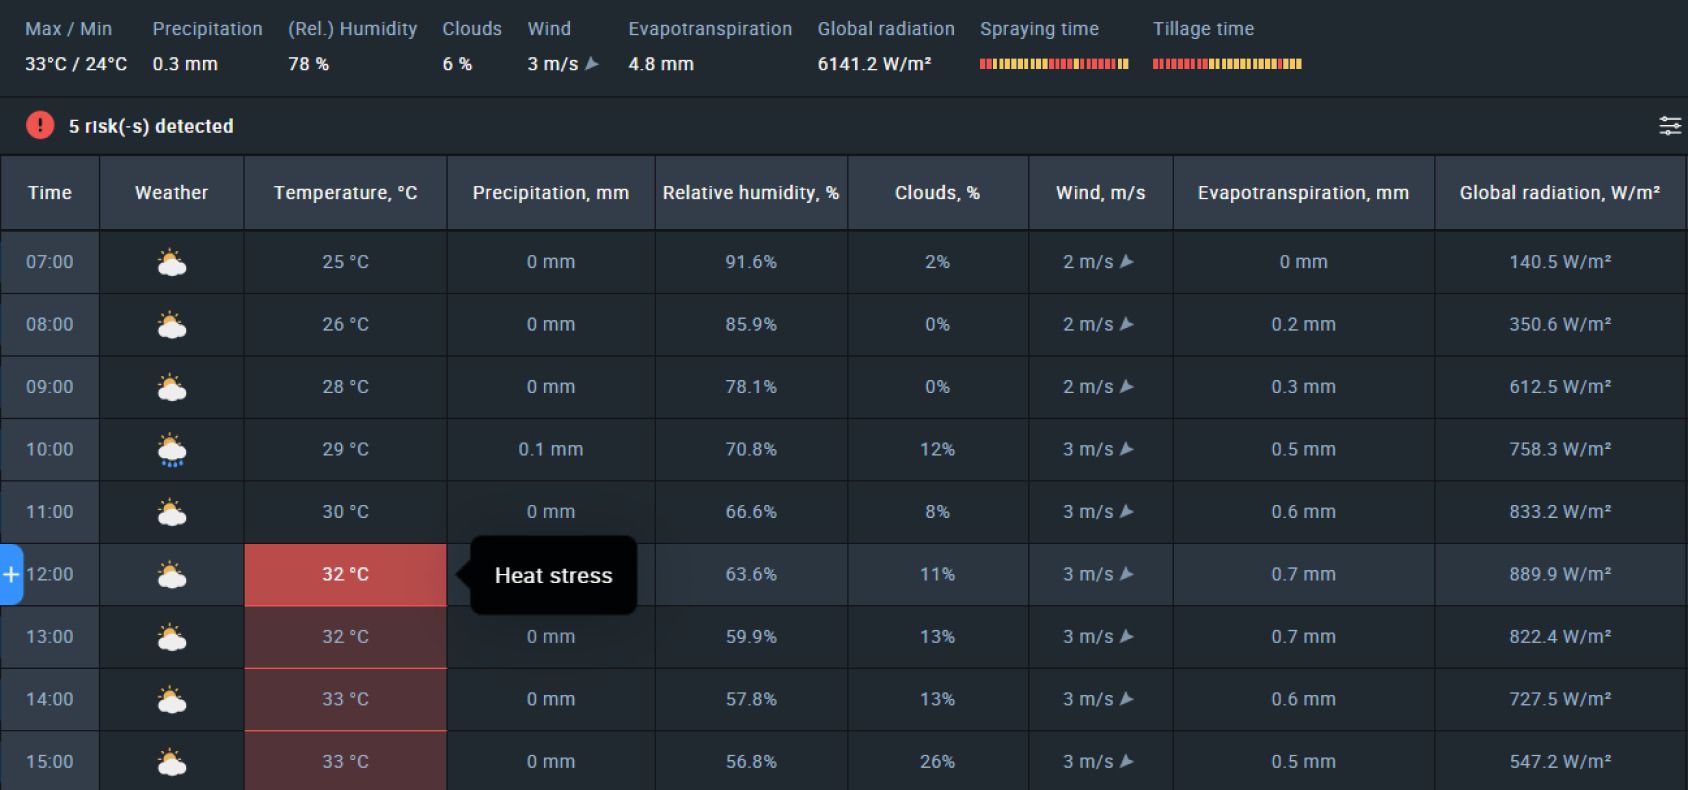Click the Heat stress tooltip
Image resolution: width=1688 pixels, height=790 pixels.
[x=554, y=575]
